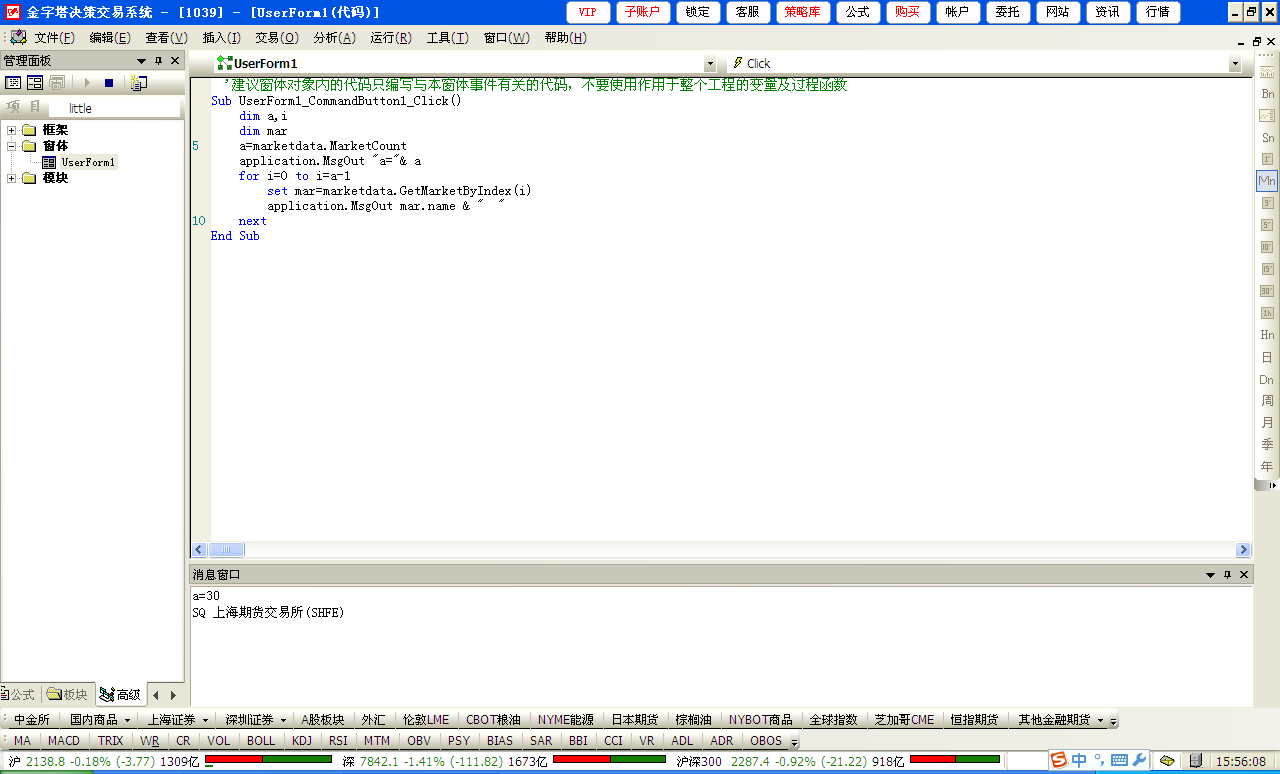Screen dimensions: 1280x774
Task: Click the view code icon in management panel
Action: pyautogui.click(x=14, y=83)
